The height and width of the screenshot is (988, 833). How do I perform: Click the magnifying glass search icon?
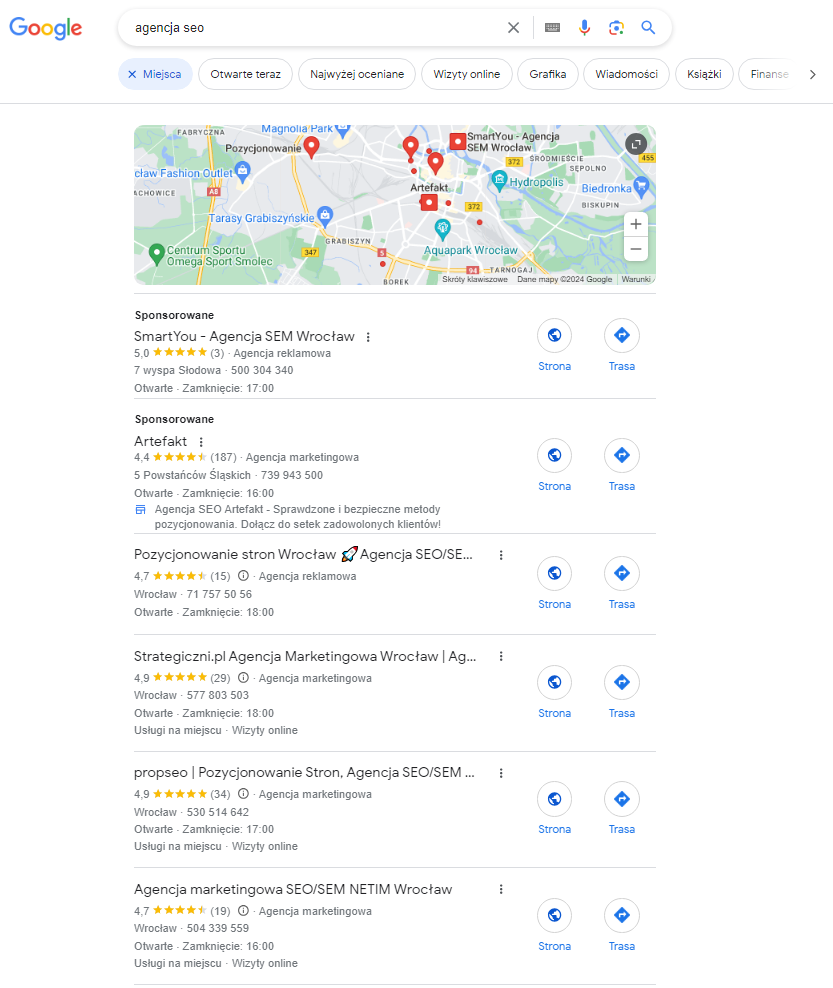coord(648,28)
